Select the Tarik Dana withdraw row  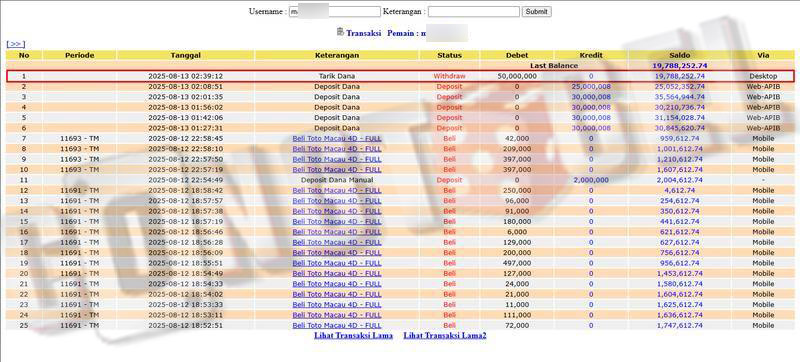(x=400, y=76)
